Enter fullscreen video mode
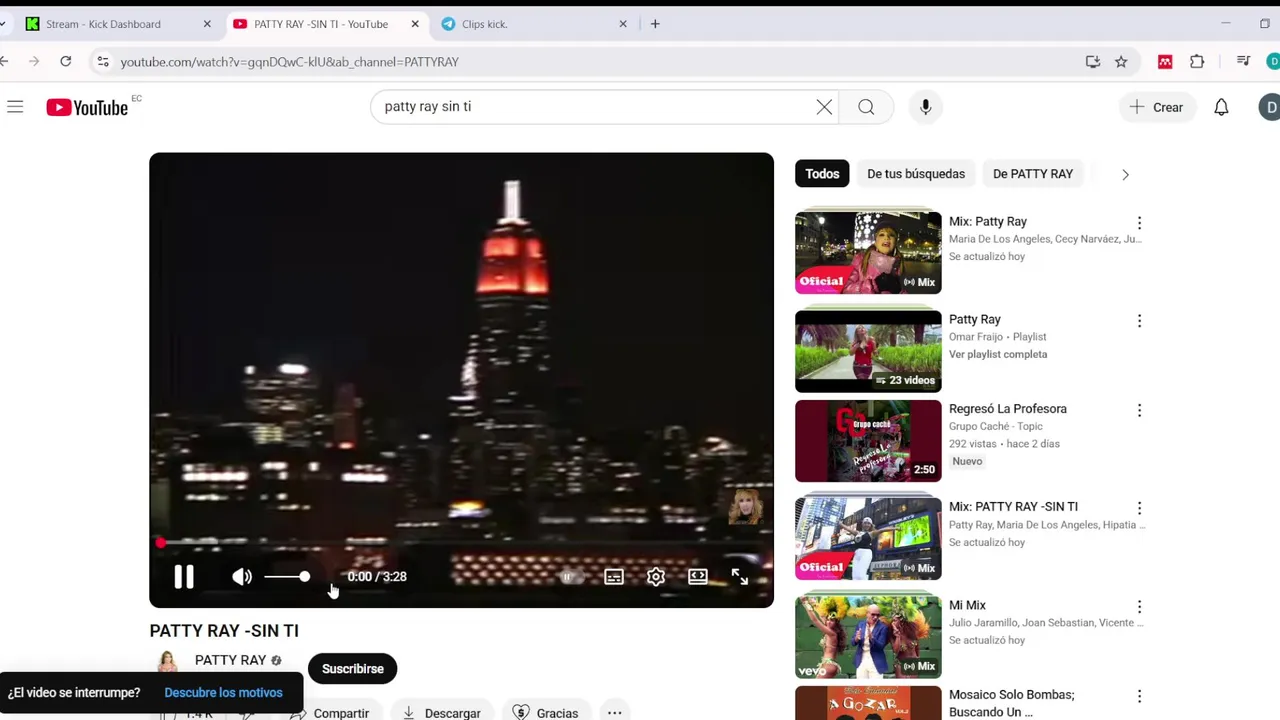Screen dimensions: 1280x720 [x=740, y=577]
